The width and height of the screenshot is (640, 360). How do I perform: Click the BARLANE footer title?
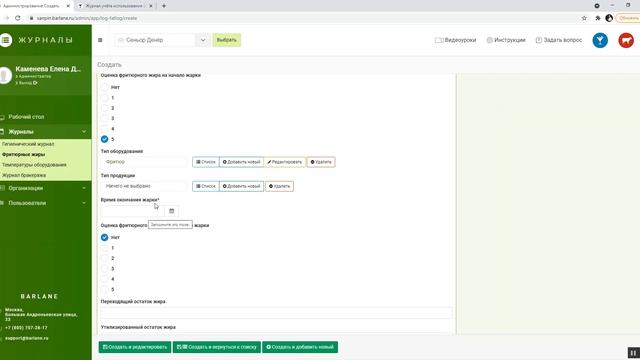[40, 296]
